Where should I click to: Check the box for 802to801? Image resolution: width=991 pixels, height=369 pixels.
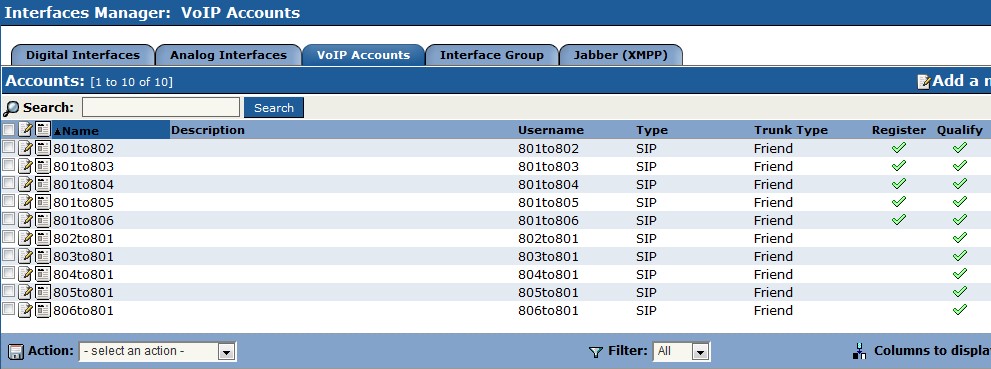9,237
